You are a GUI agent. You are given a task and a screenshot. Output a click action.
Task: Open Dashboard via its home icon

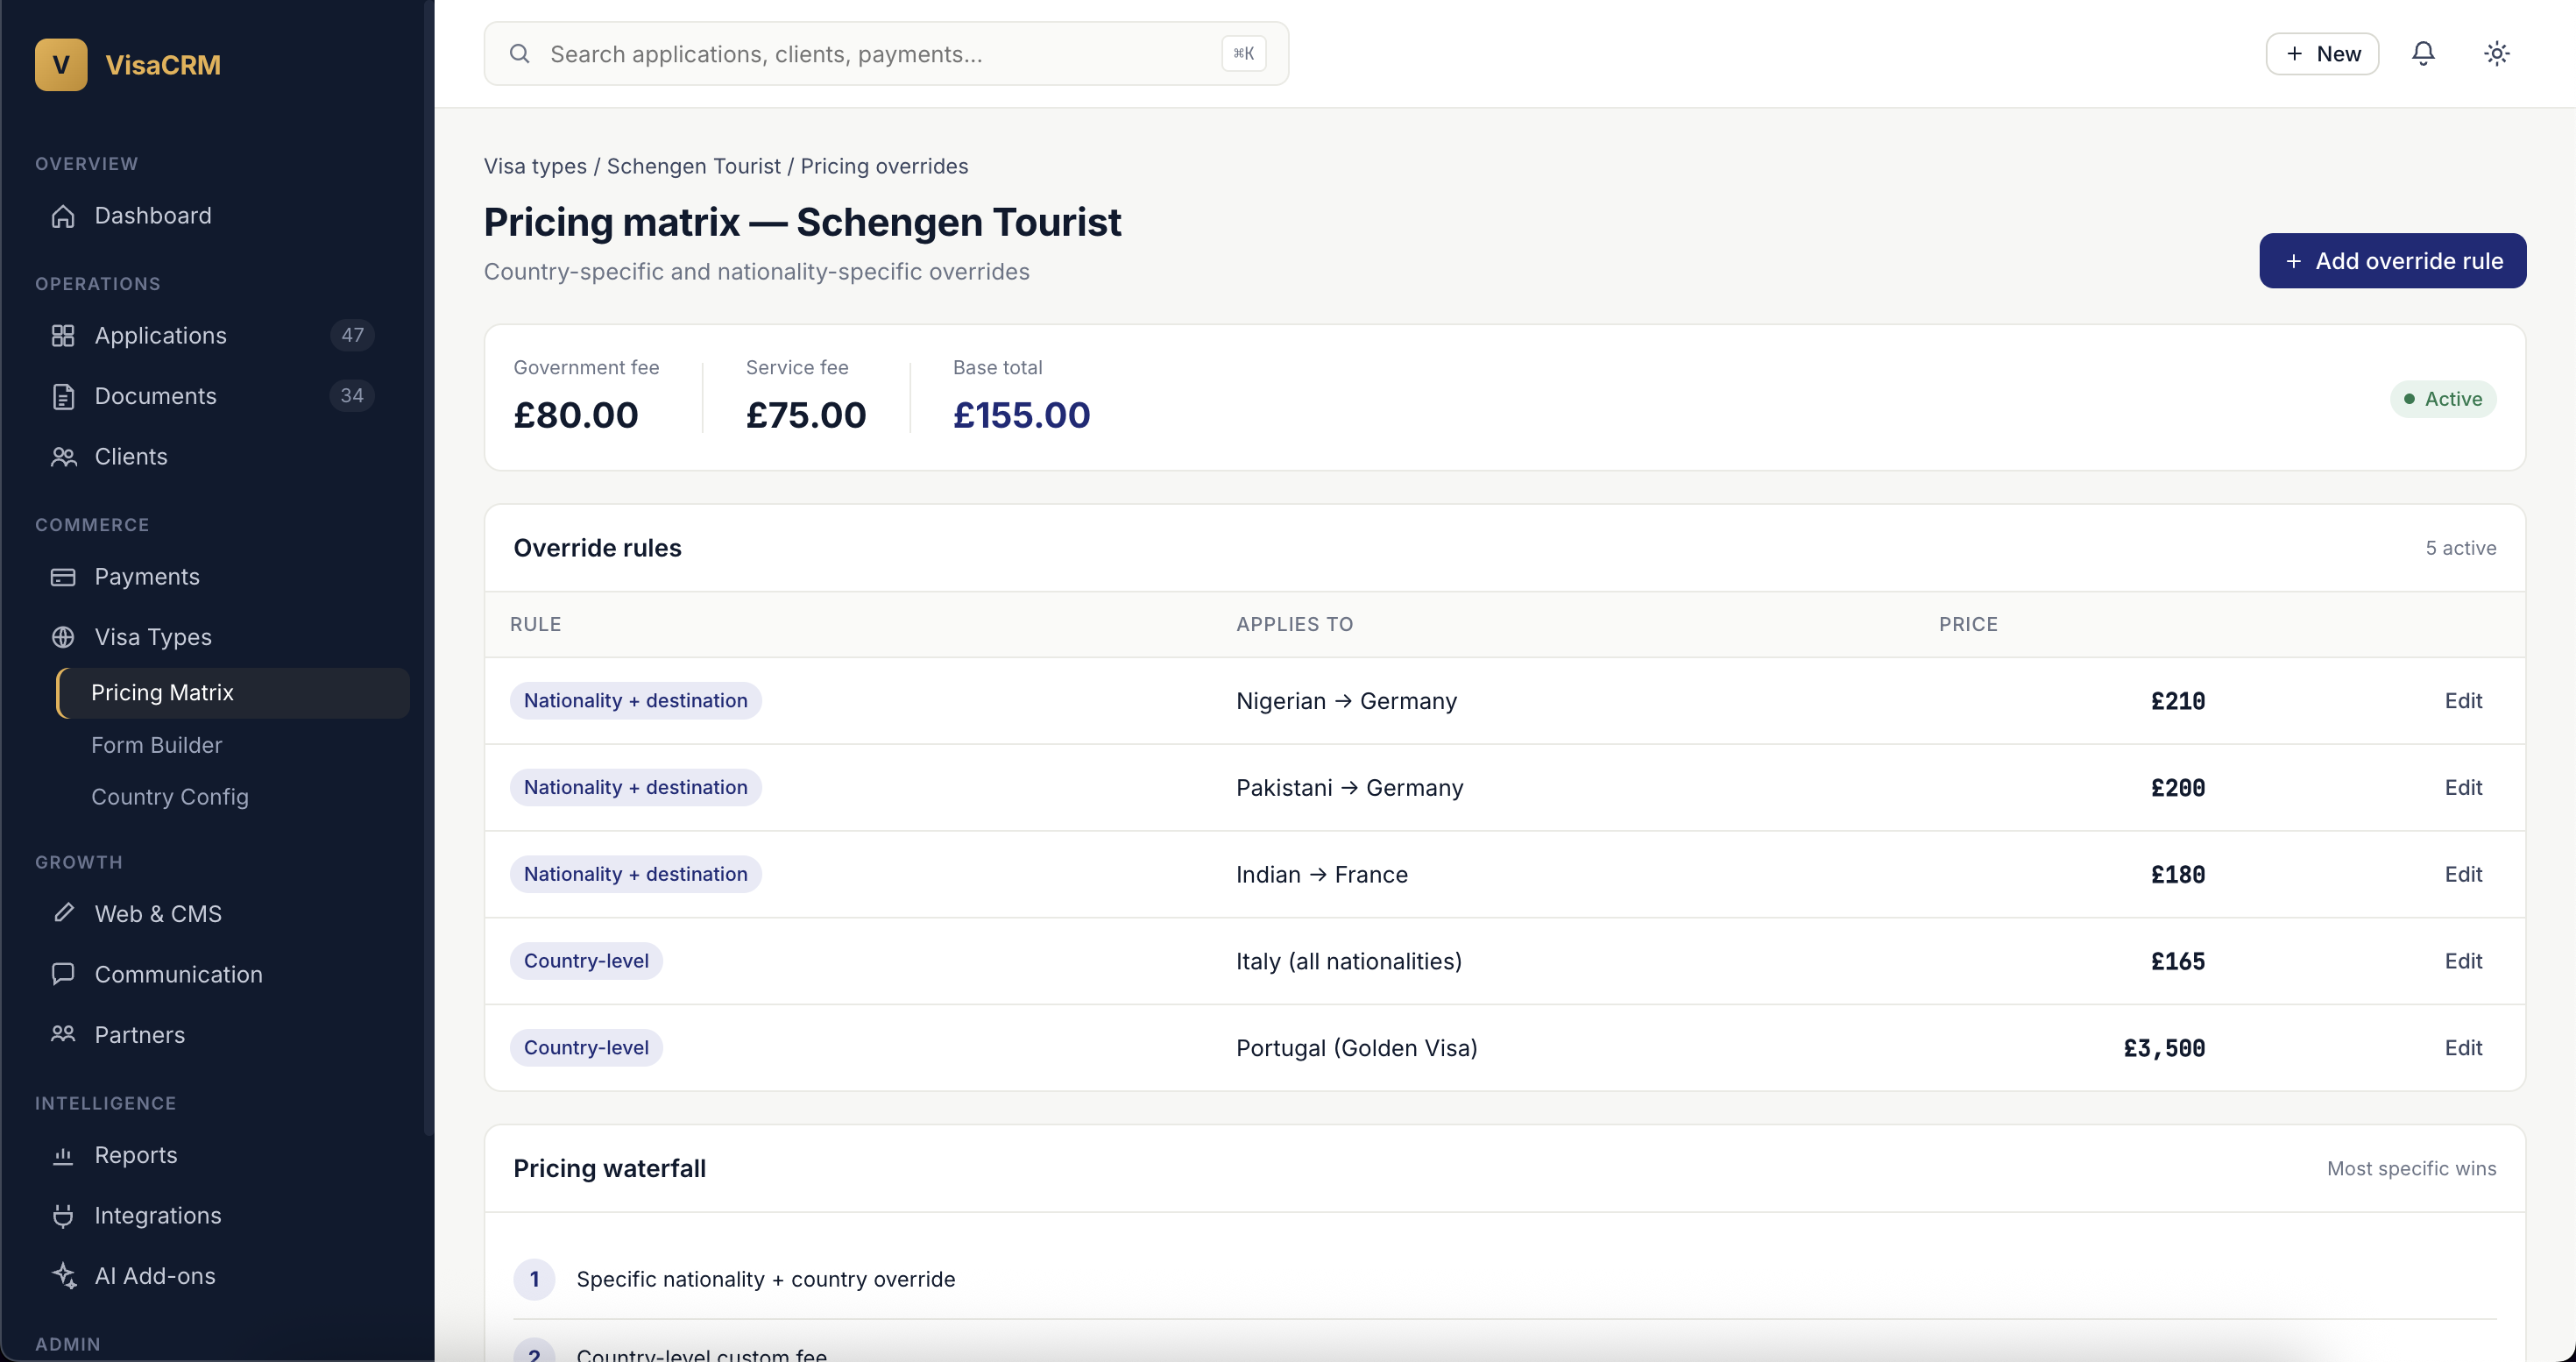63,216
